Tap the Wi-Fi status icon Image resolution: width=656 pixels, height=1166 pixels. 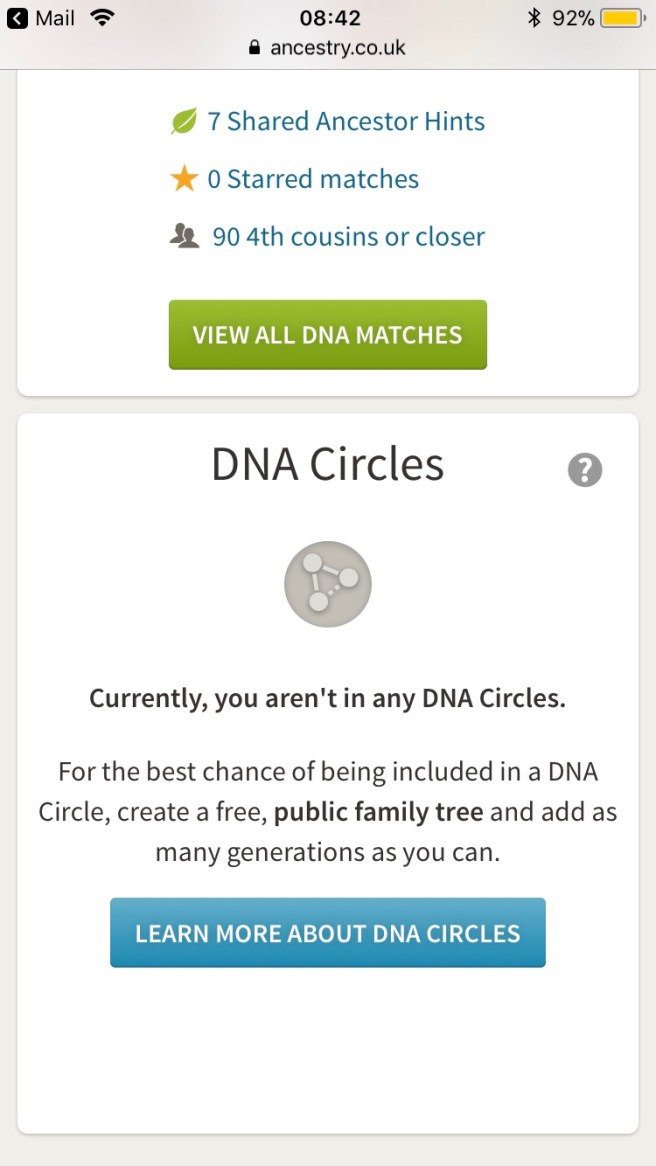(x=101, y=18)
